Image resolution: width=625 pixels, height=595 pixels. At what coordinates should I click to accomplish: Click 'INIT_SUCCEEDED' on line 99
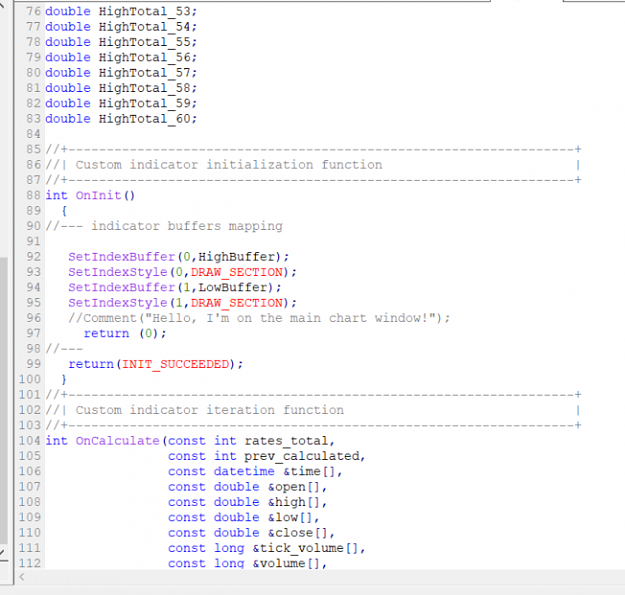click(x=175, y=364)
